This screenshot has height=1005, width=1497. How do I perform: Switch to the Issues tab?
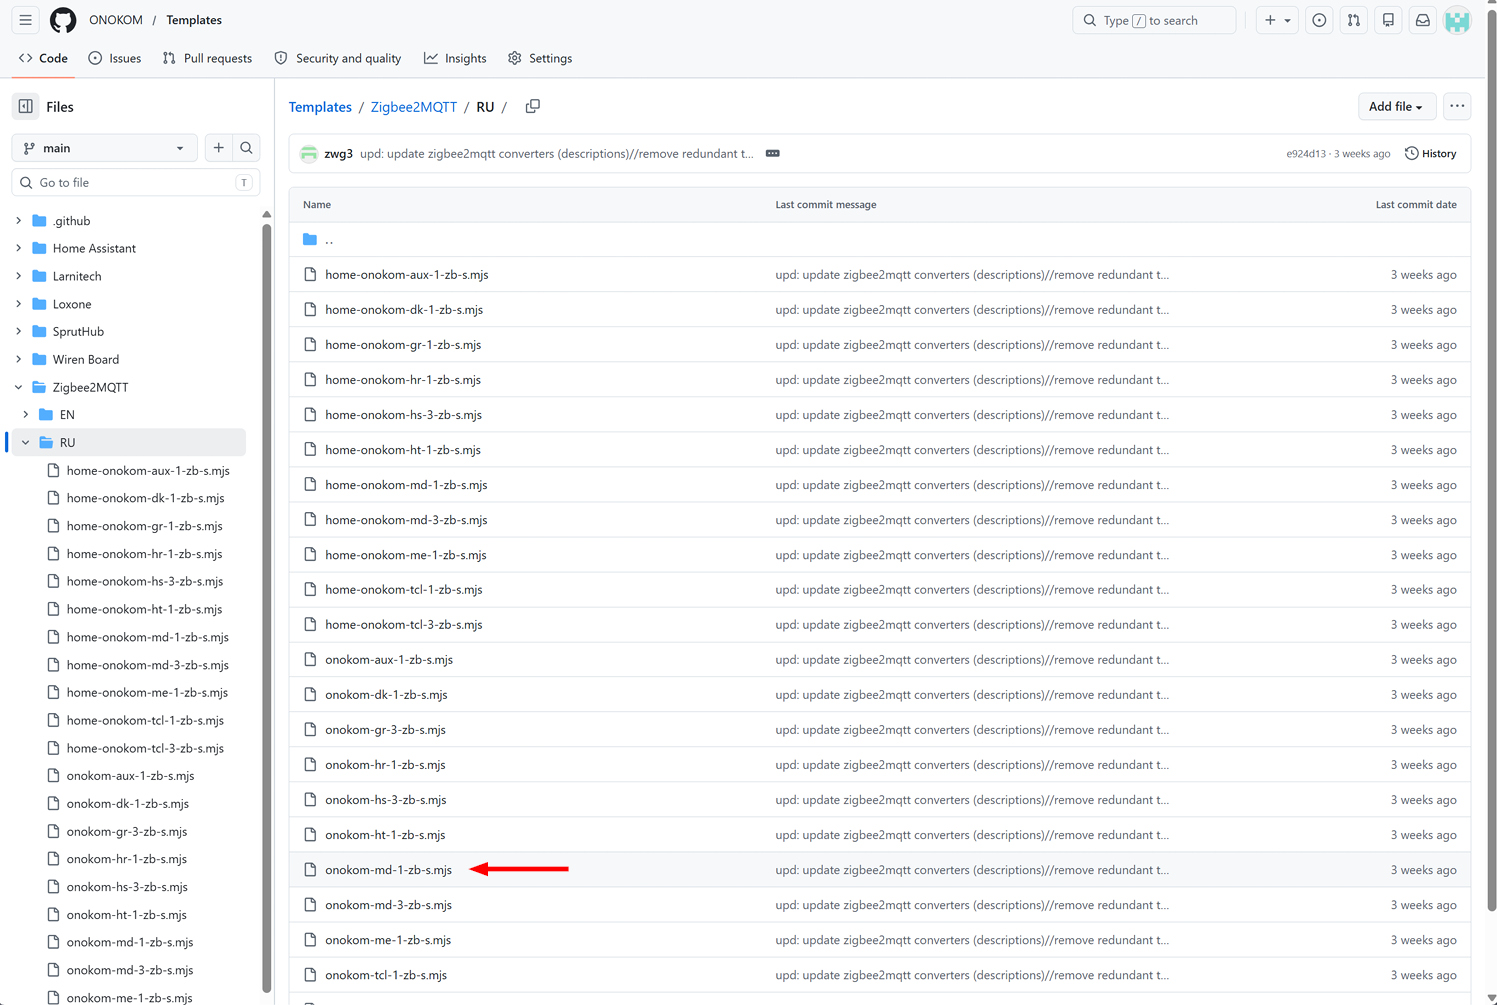coord(115,58)
